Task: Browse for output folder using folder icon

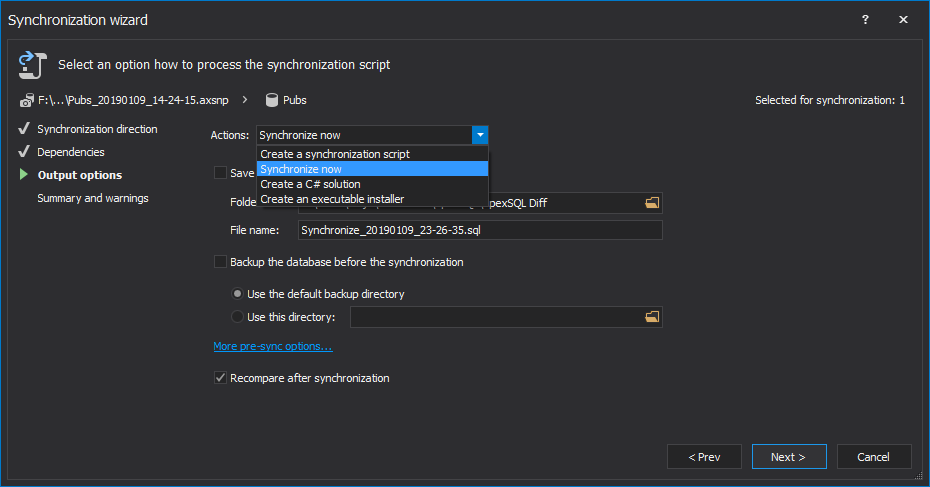Action: pos(652,203)
